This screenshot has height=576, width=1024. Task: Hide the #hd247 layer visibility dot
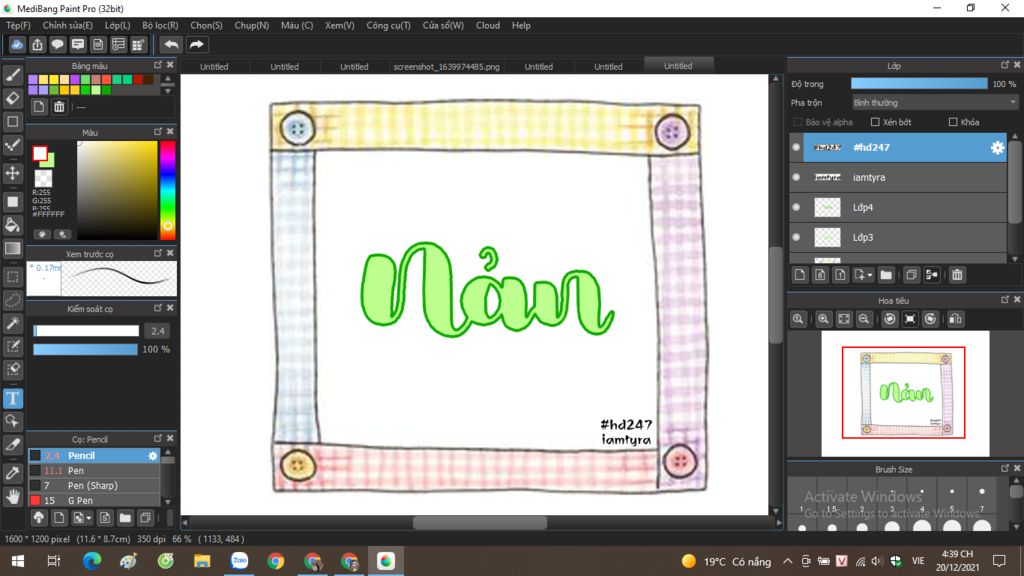tap(796, 148)
